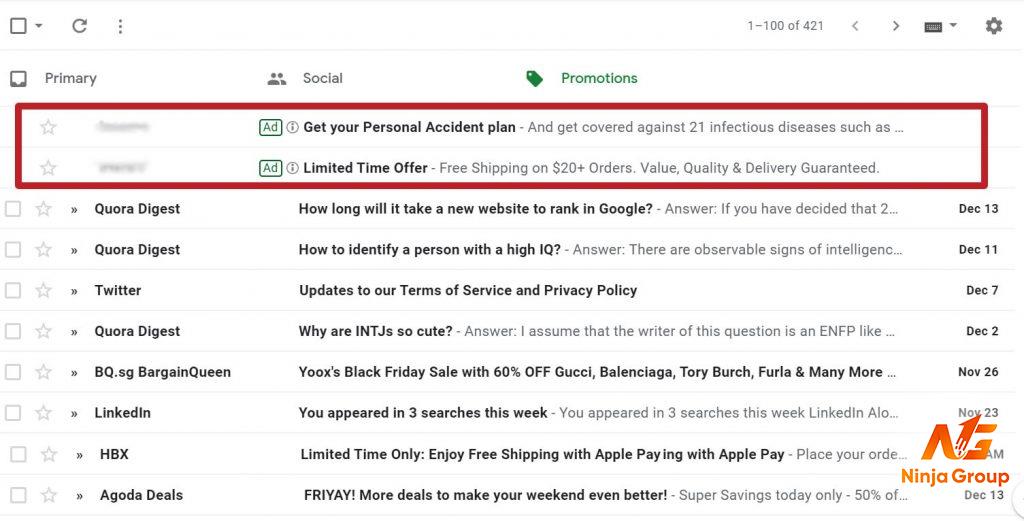The image size is (1024, 521).
Task: Click info icon on Limited Time Offer ad
Action: [293, 168]
